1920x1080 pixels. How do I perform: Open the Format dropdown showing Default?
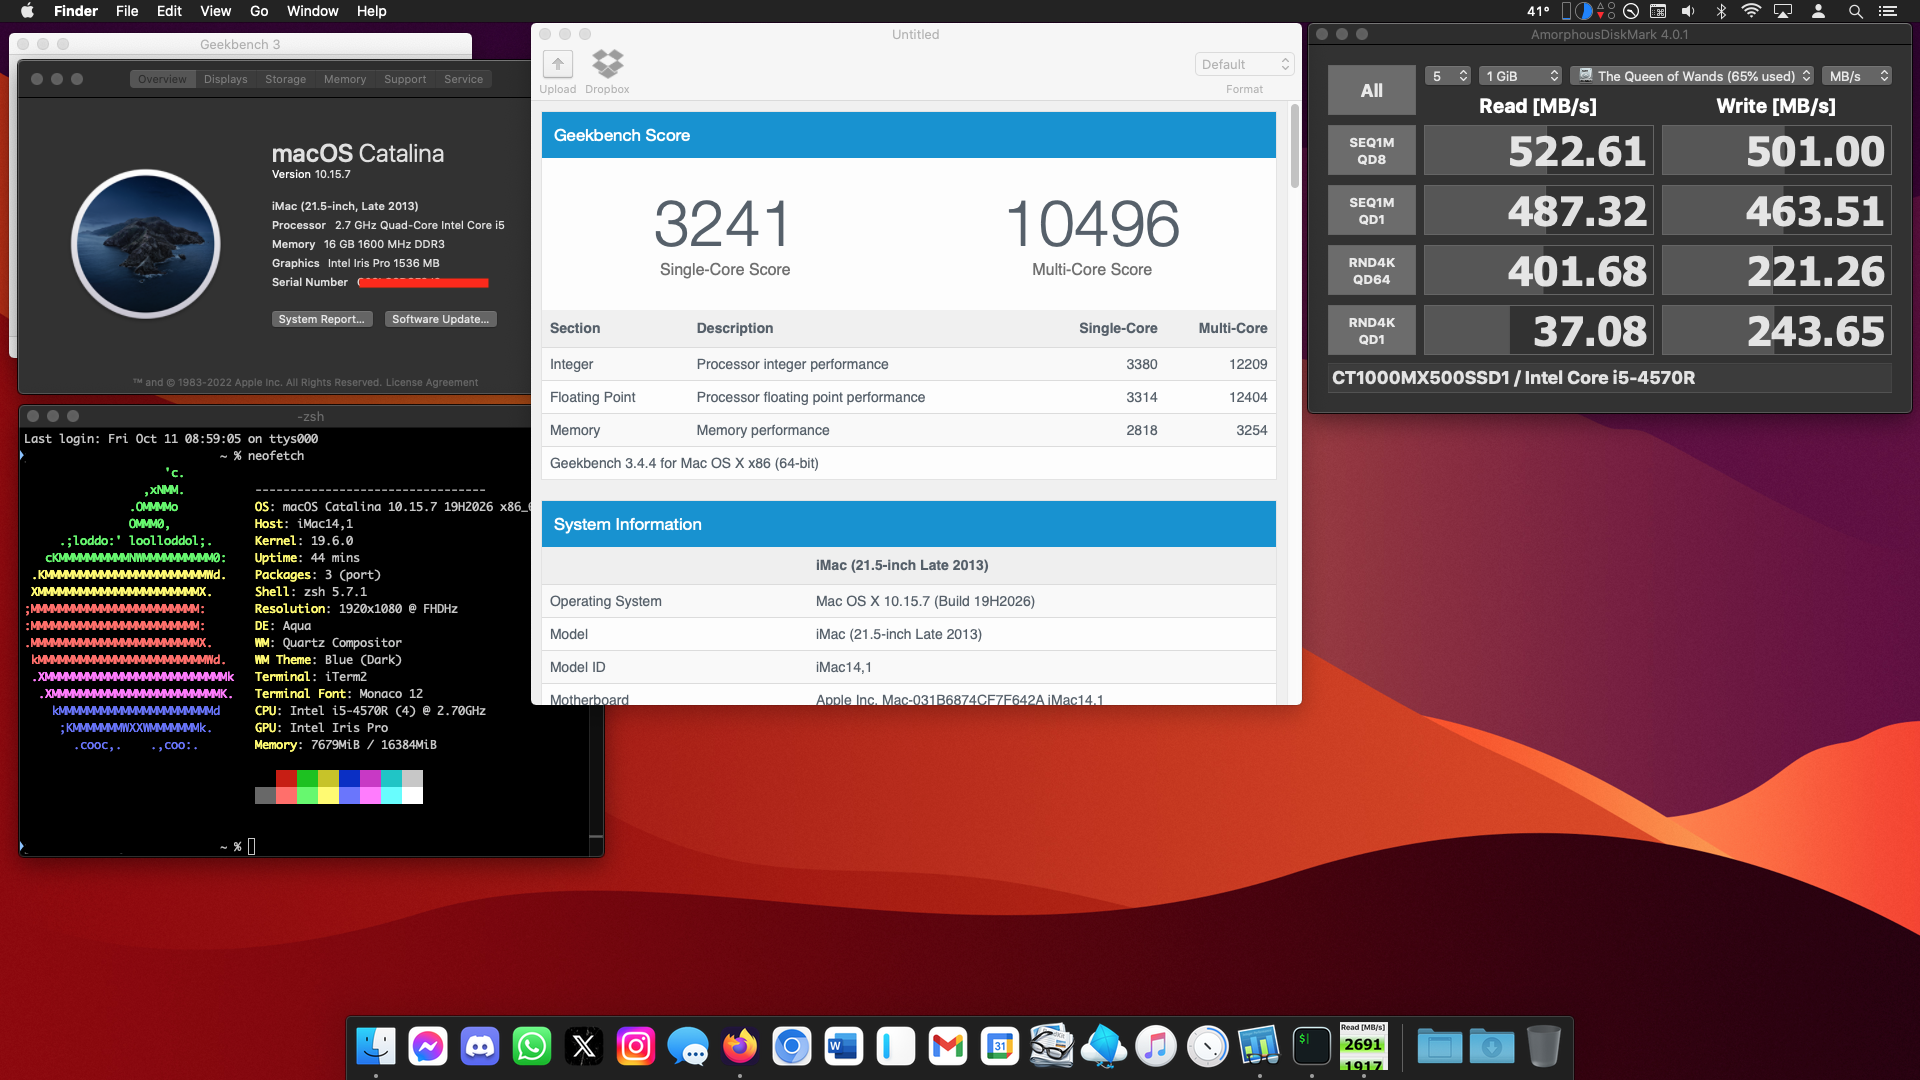tap(1244, 64)
